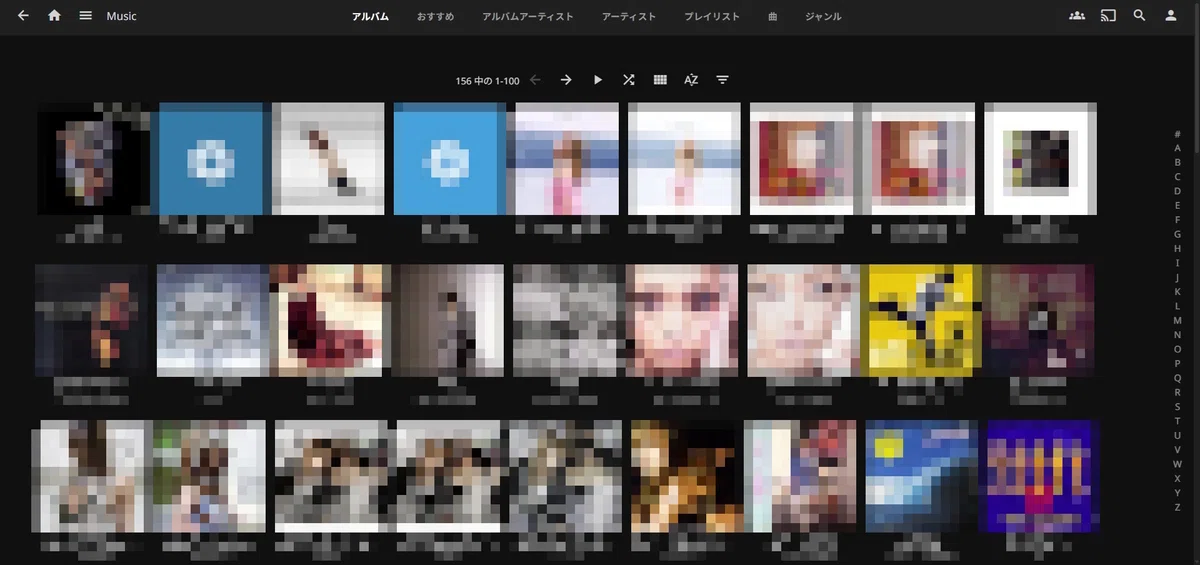The width and height of the screenshot is (1200, 565).
Task: Jump to letter E in alphabet picker
Action: [1178, 205]
